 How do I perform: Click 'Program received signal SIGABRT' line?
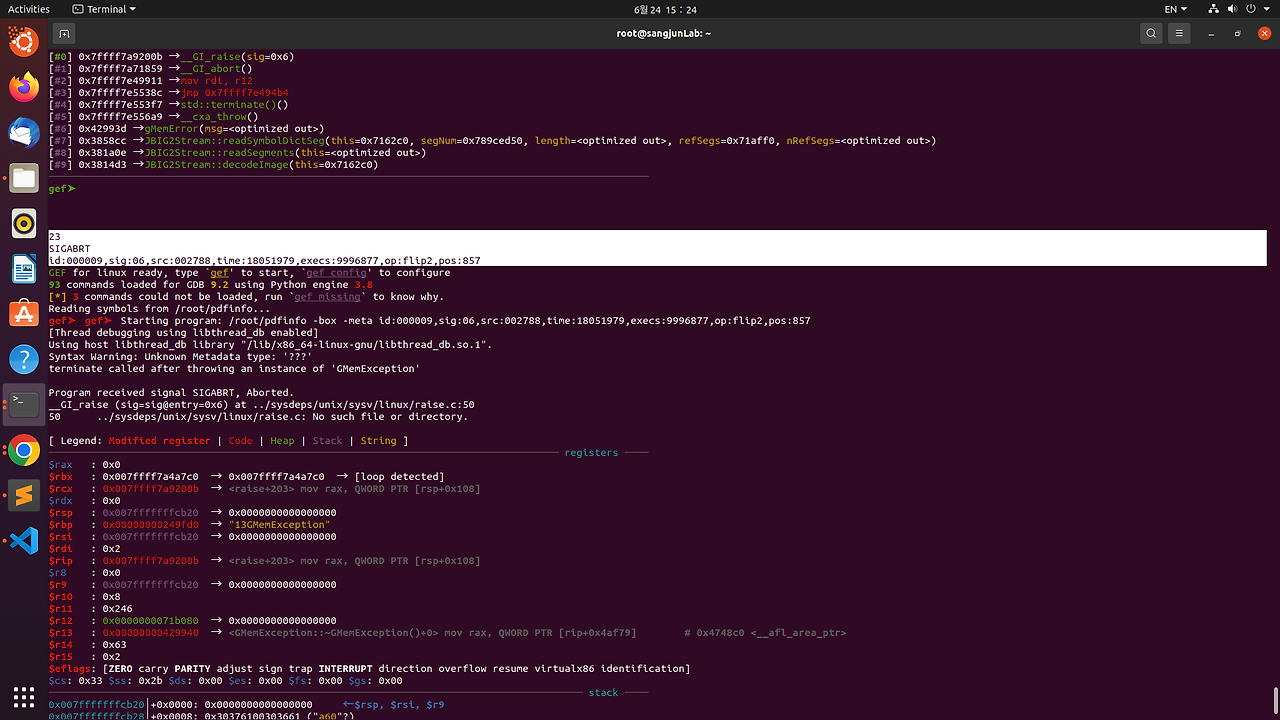[x=170, y=392]
